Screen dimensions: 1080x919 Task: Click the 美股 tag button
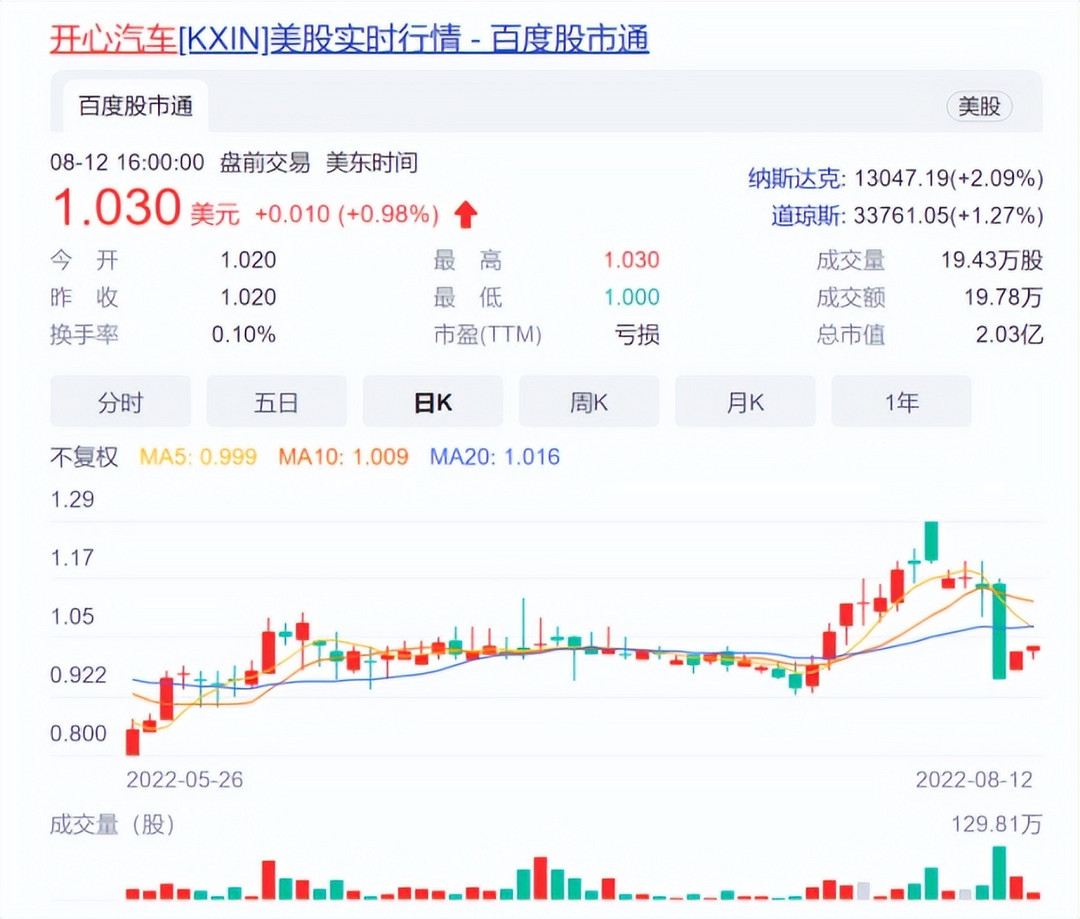979,106
